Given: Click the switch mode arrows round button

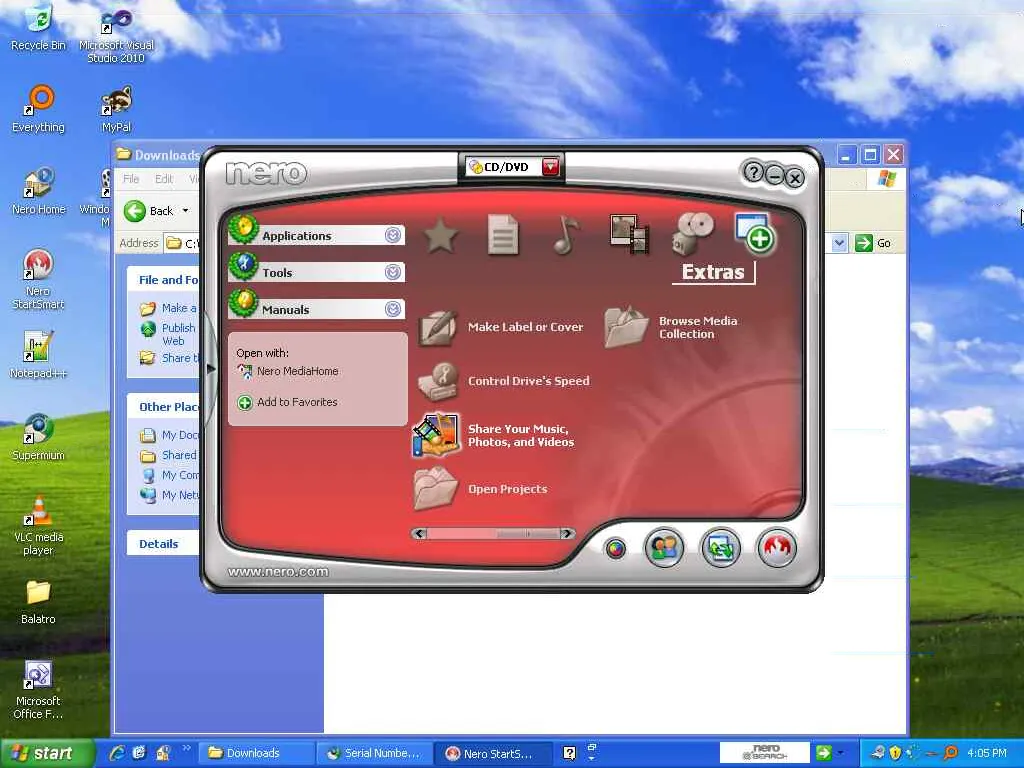Looking at the screenshot, I should pos(721,548).
